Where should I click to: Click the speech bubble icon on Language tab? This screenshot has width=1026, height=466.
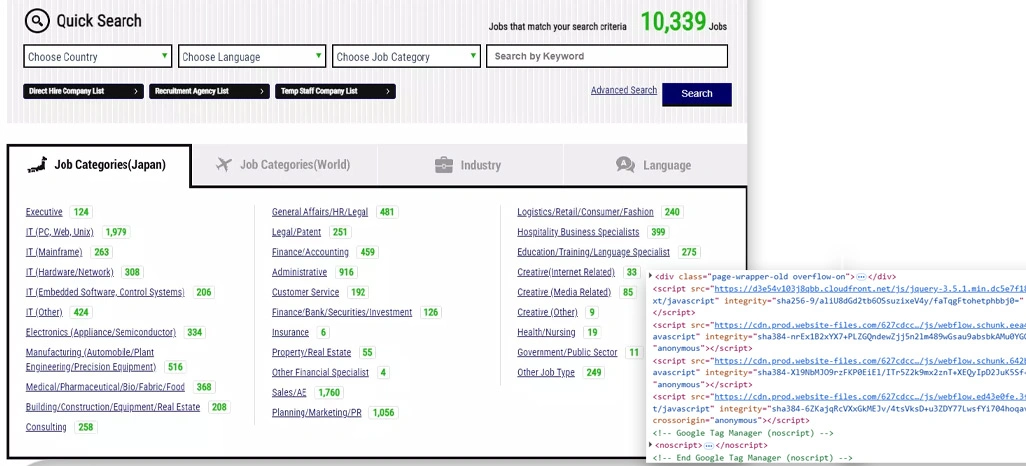[626, 165]
